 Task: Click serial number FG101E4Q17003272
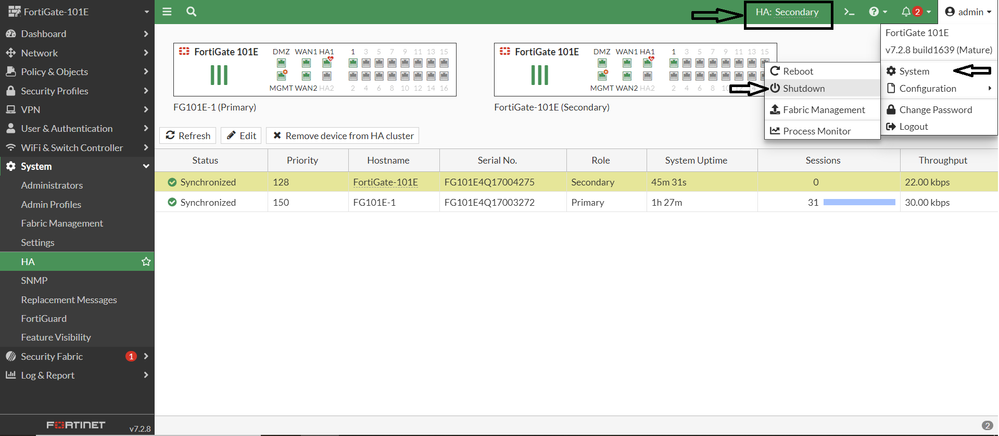point(489,202)
